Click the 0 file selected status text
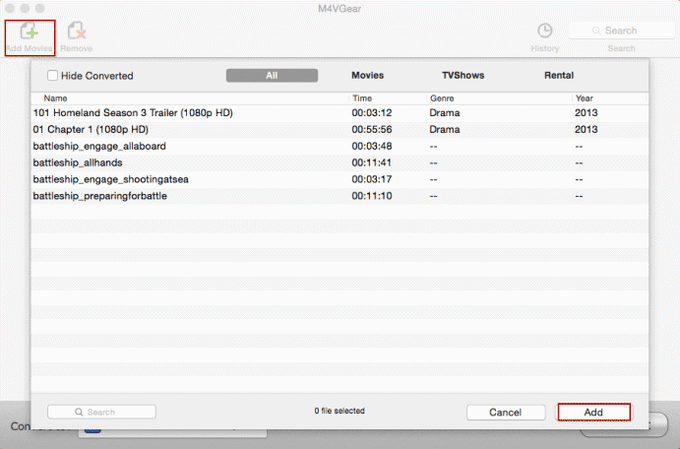The image size is (680, 449). pyautogui.click(x=340, y=411)
